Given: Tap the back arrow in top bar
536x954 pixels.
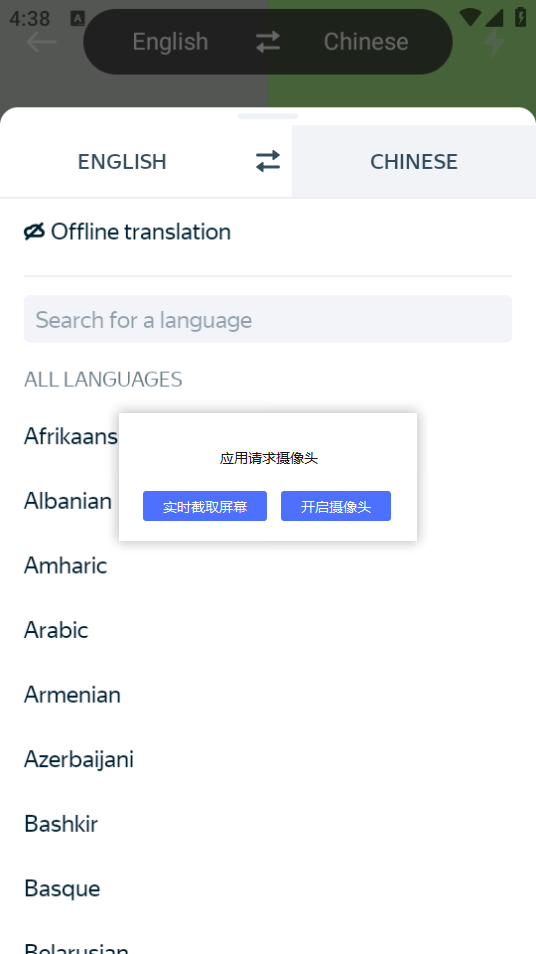Looking at the screenshot, I should coord(41,42).
